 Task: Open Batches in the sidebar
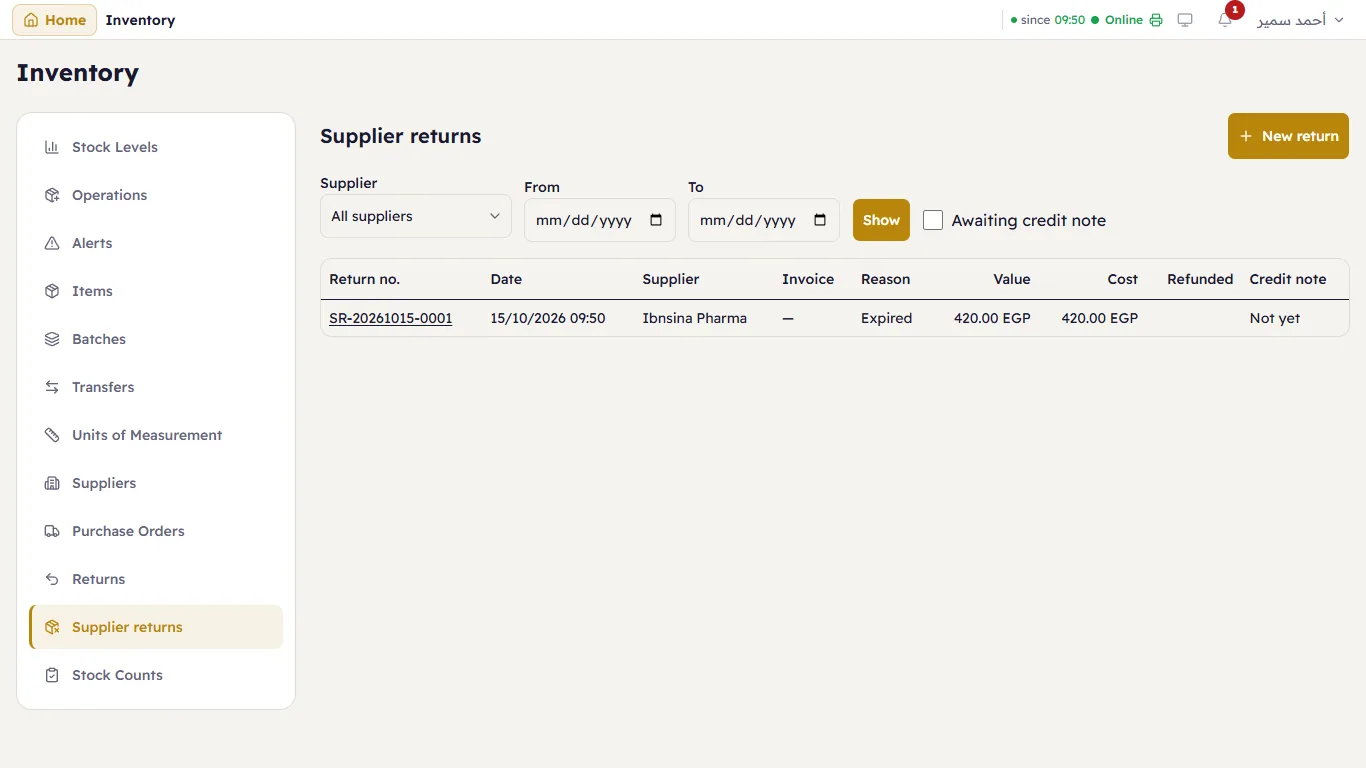tap(156, 339)
